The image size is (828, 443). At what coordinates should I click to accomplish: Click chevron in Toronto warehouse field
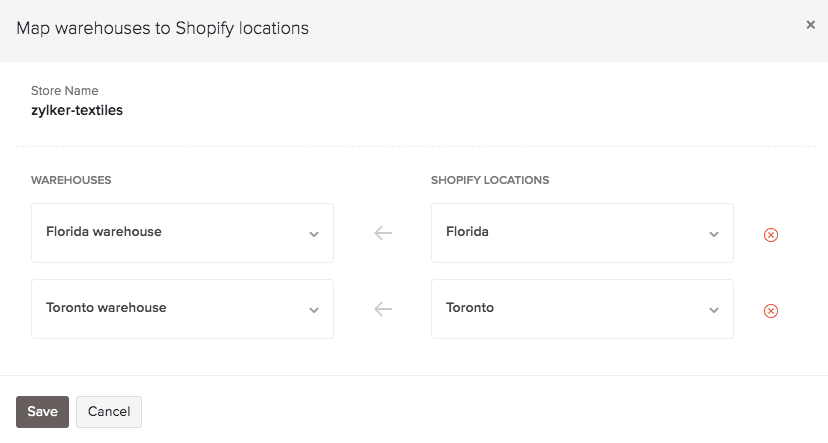[x=314, y=310]
